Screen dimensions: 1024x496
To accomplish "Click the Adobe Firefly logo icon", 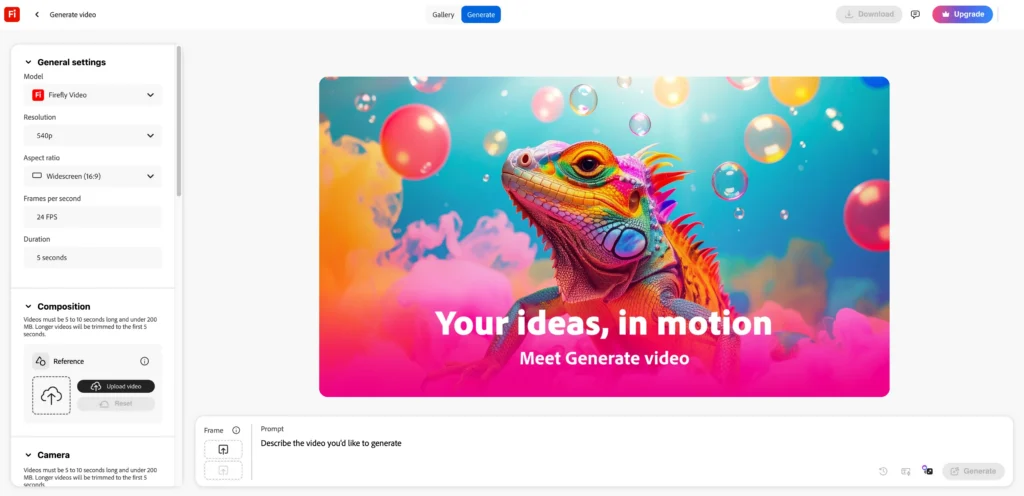I will (x=12, y=14).
